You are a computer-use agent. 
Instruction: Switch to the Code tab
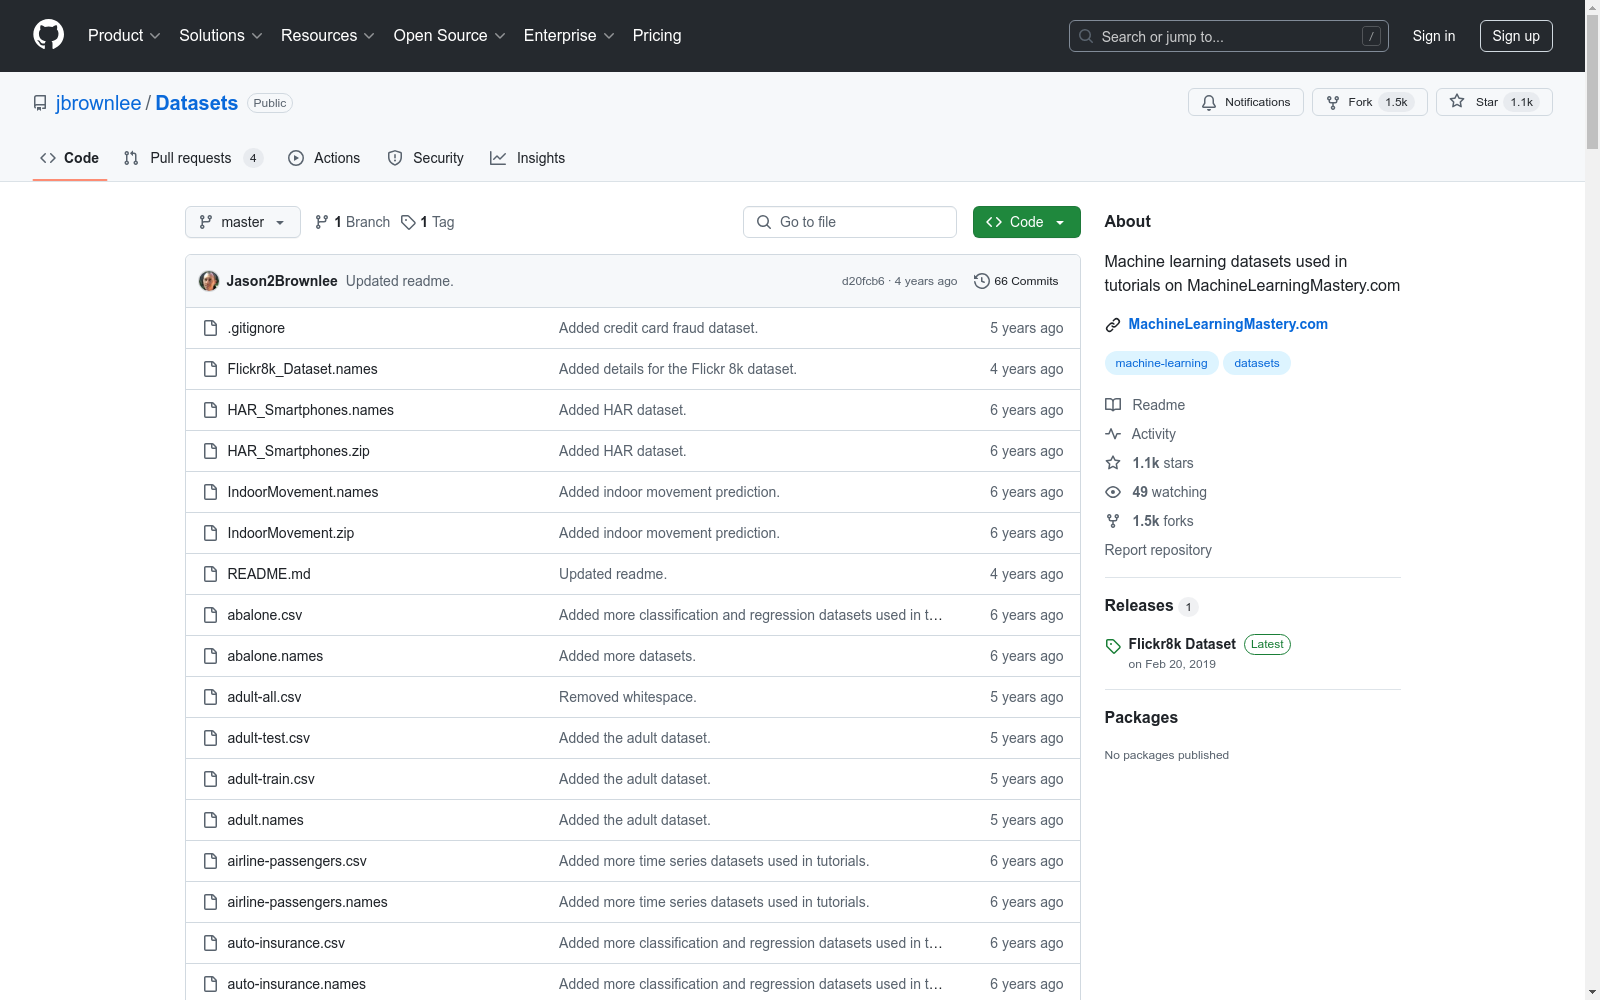tap(70, 158)
